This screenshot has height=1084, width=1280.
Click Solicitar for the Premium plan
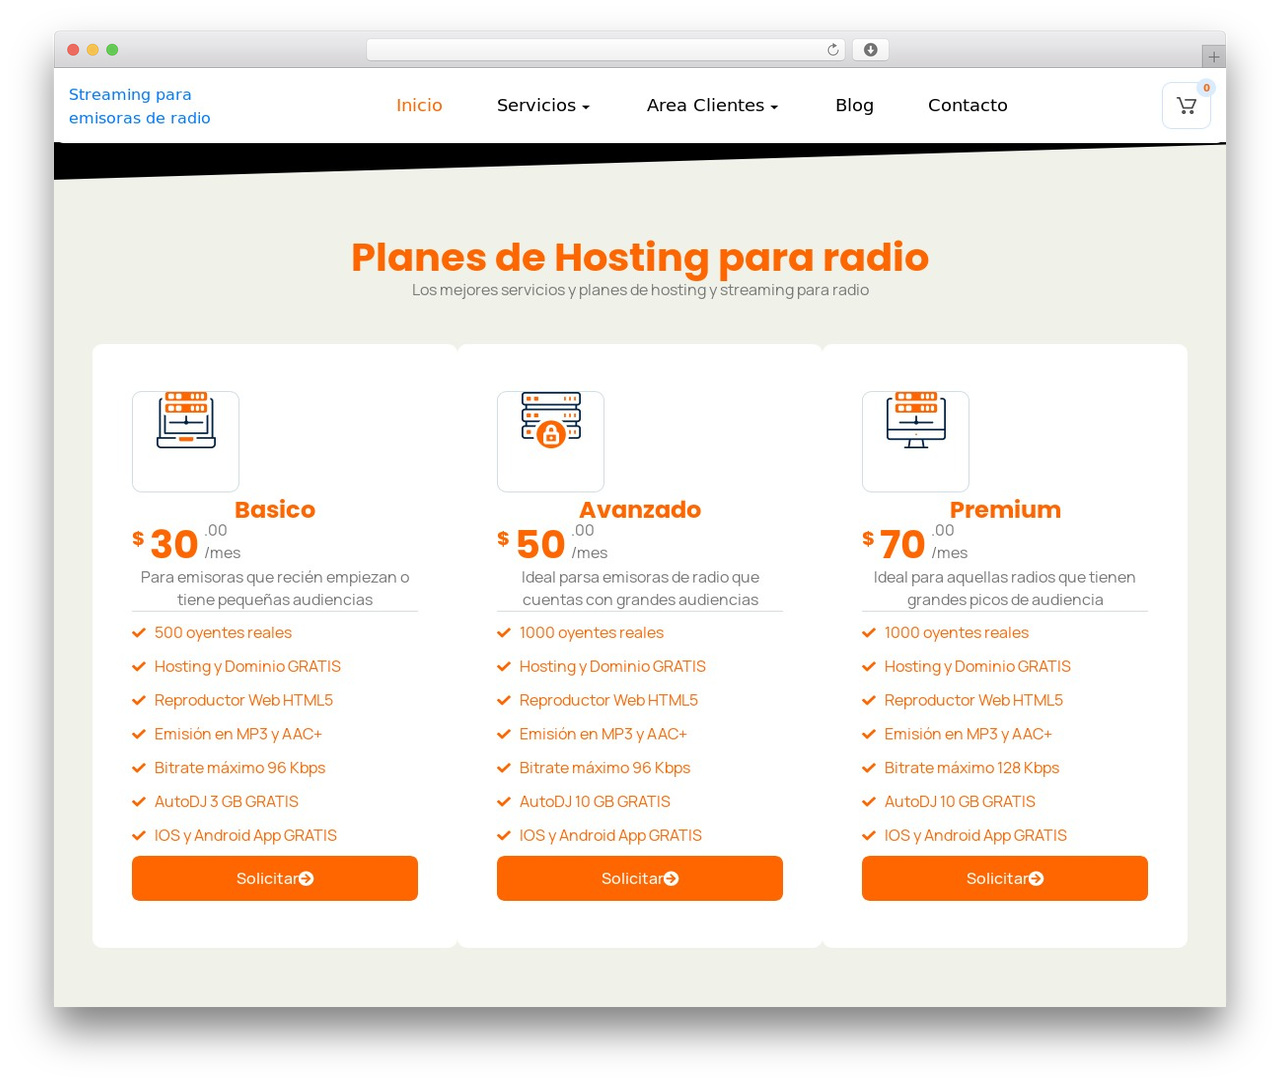coord(1005,878)
